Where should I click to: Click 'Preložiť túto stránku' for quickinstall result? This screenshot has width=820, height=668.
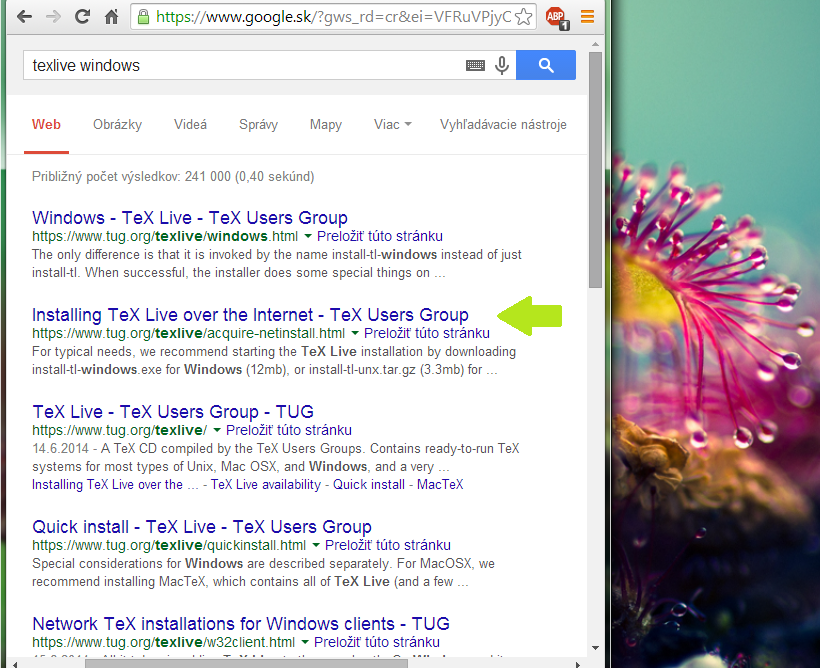point(388,545)
